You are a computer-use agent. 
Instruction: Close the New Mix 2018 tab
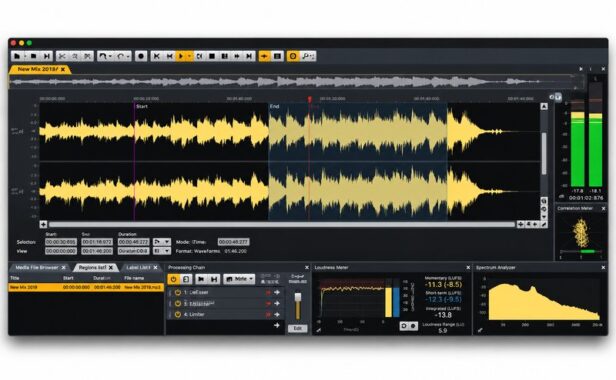63,70
